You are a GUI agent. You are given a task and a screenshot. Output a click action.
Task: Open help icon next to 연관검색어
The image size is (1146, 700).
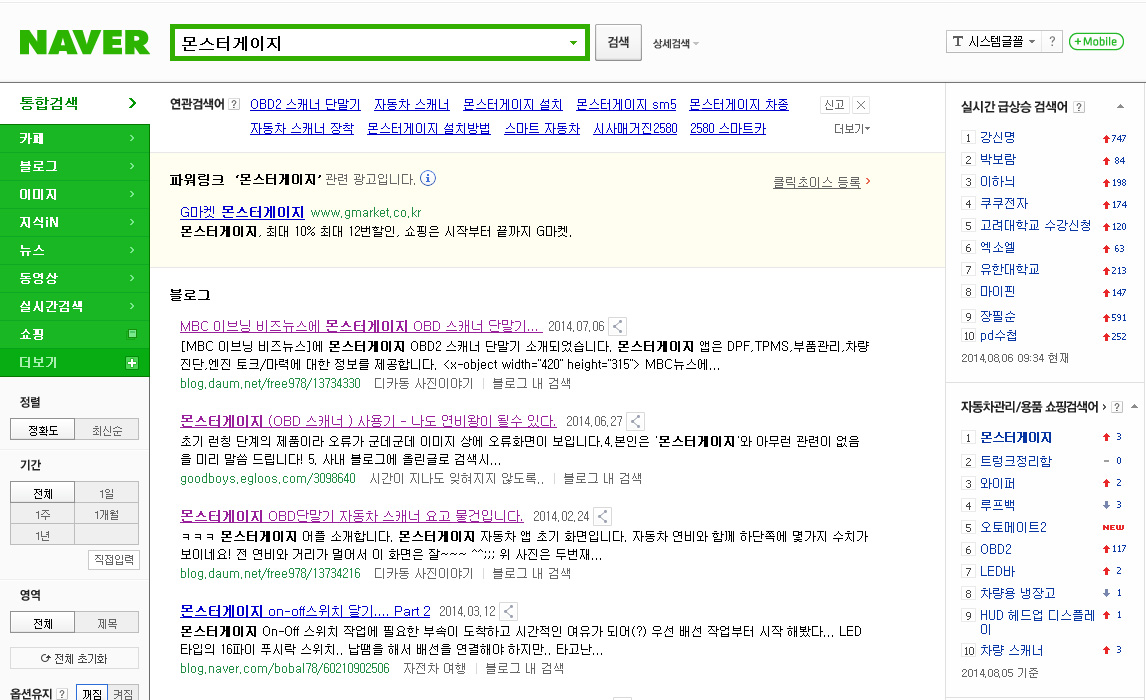234,104
